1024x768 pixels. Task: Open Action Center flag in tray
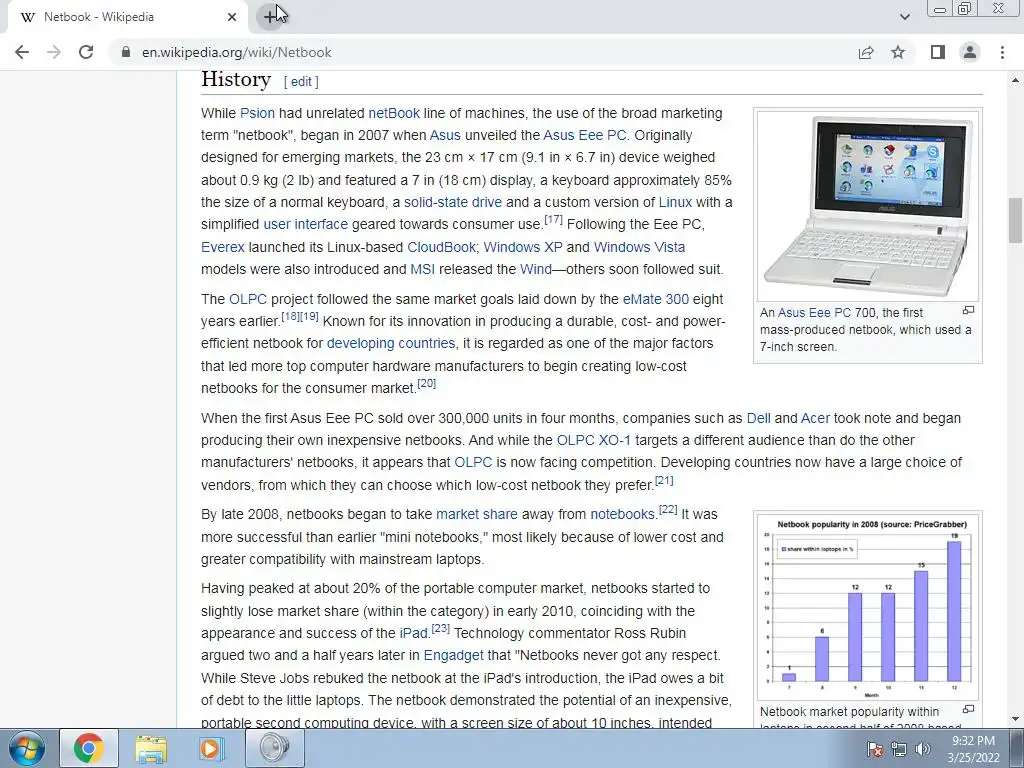(x=875, y=749)
